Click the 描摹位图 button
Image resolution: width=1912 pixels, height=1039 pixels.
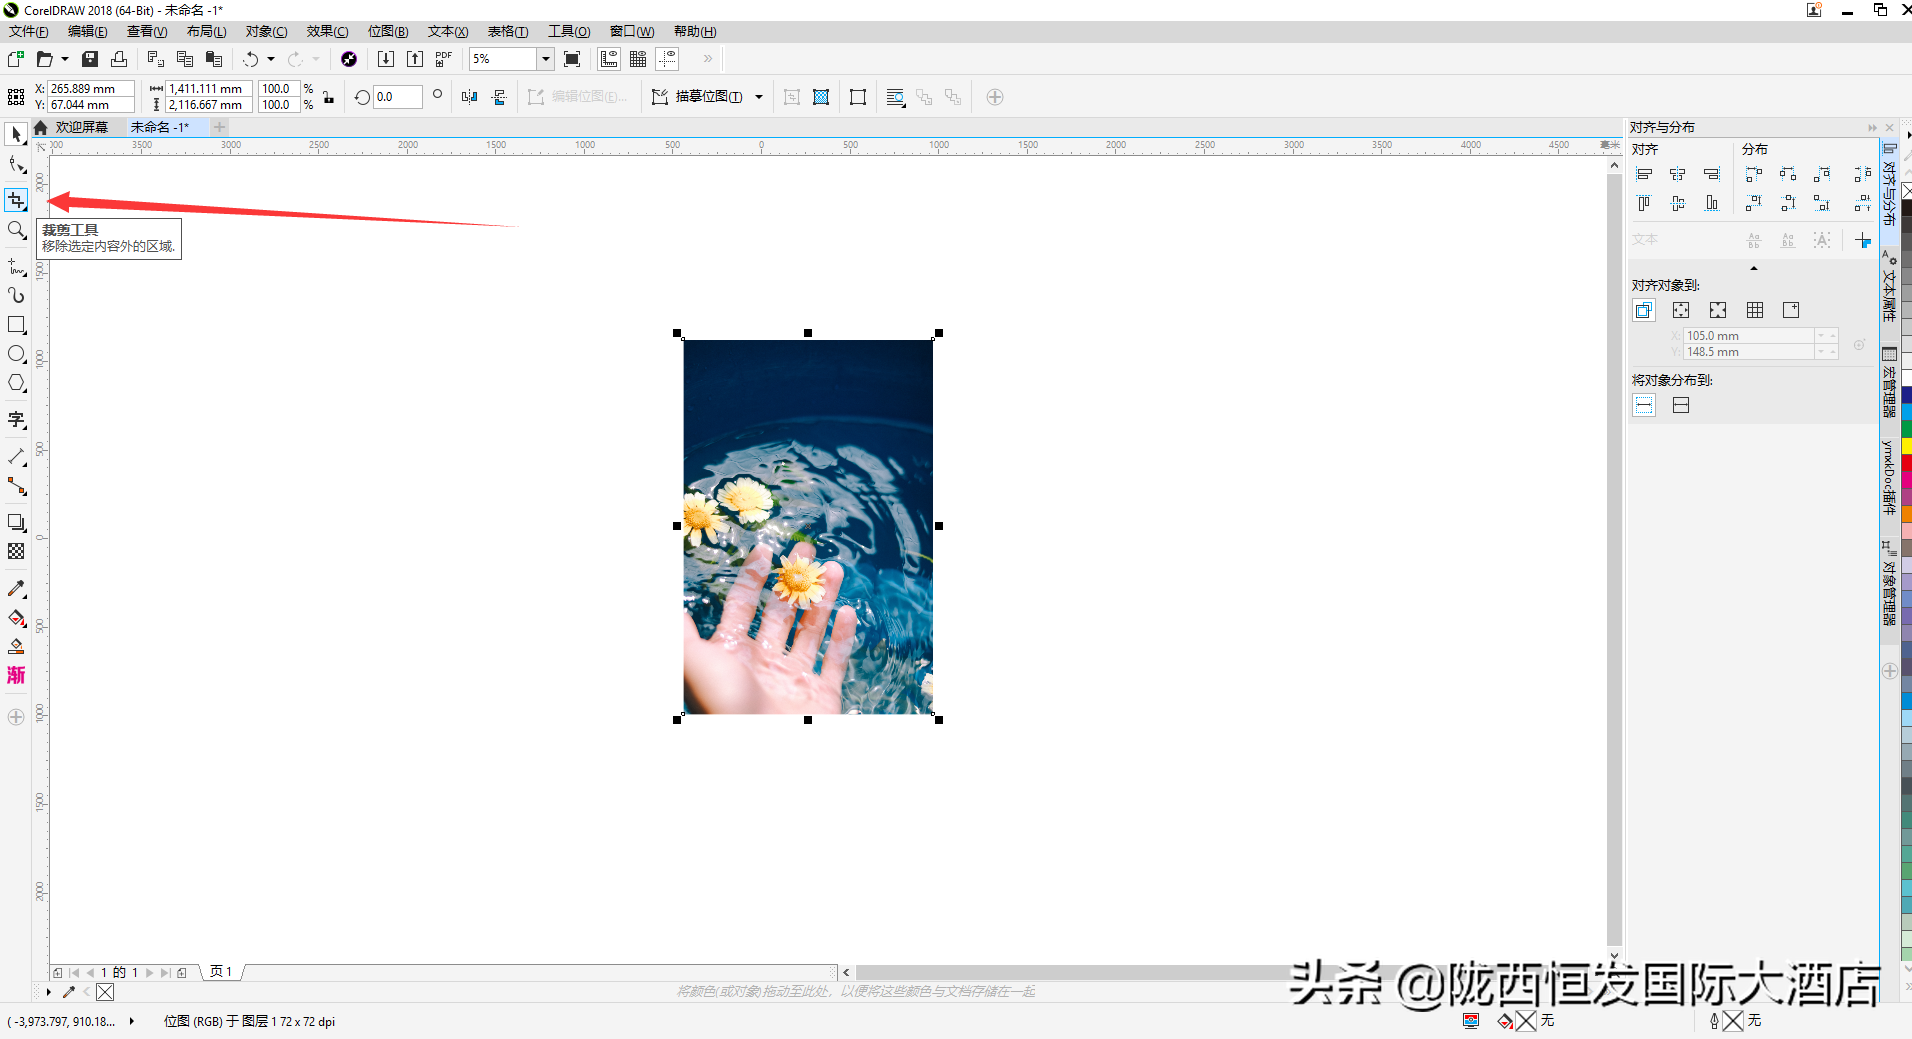point(698,97)
